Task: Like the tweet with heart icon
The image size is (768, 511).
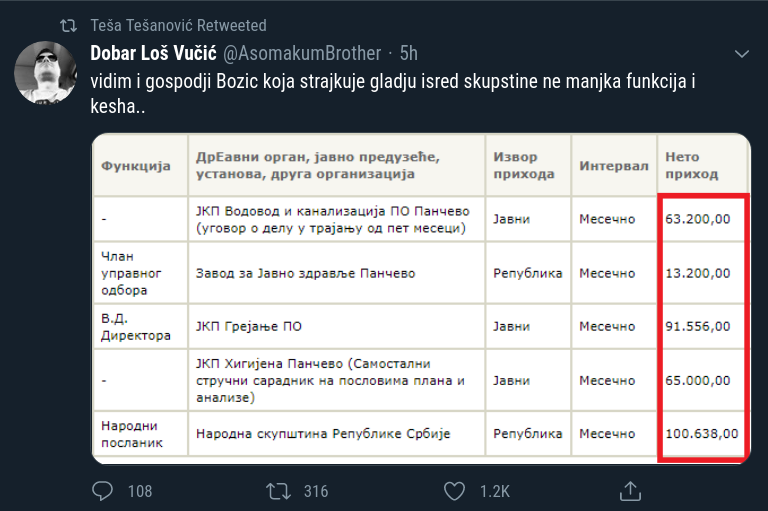Action: (x=454, y=491)
